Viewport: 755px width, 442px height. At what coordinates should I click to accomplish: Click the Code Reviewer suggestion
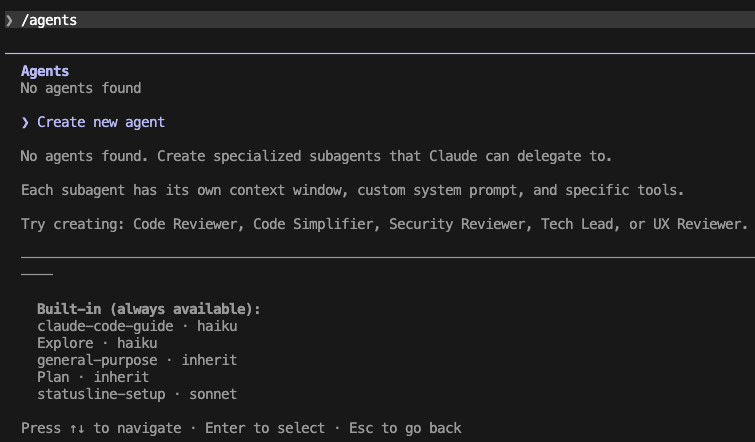click(x=188, y=224)
